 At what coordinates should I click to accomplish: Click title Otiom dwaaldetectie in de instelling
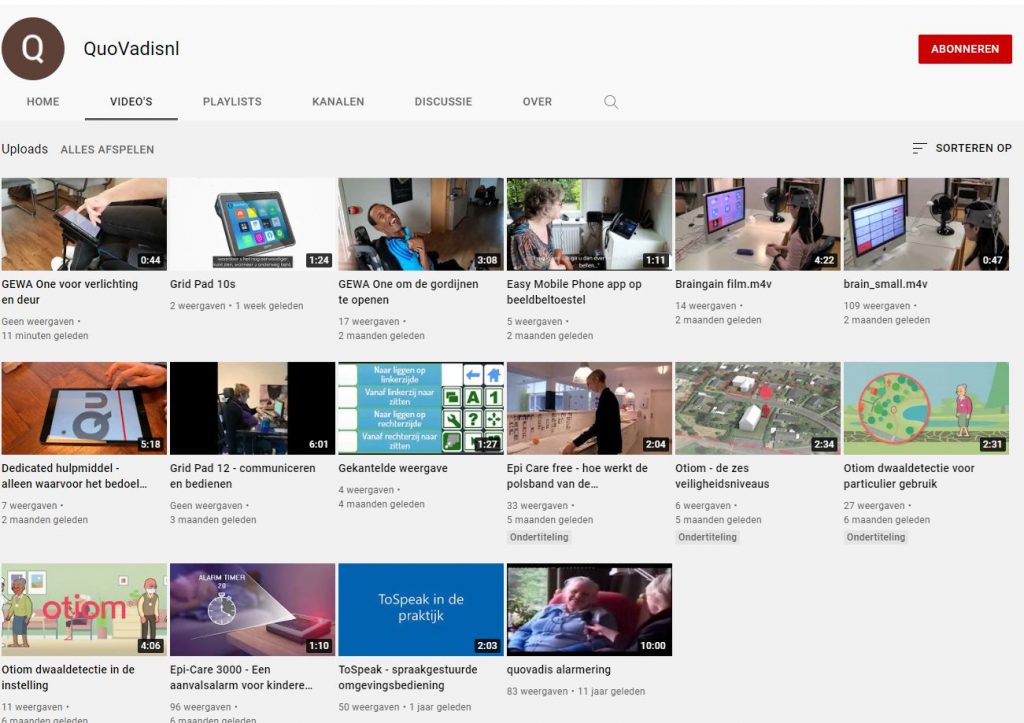[68, 677]
